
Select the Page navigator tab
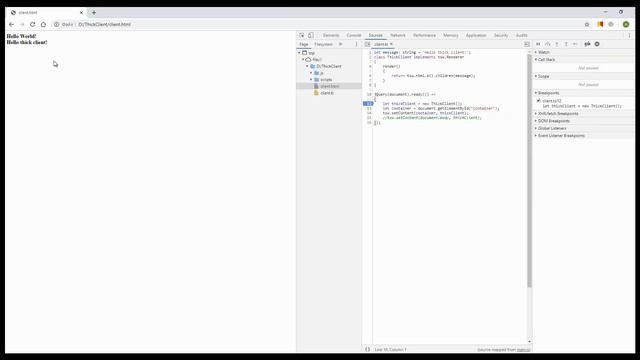[x=304, y=44]
